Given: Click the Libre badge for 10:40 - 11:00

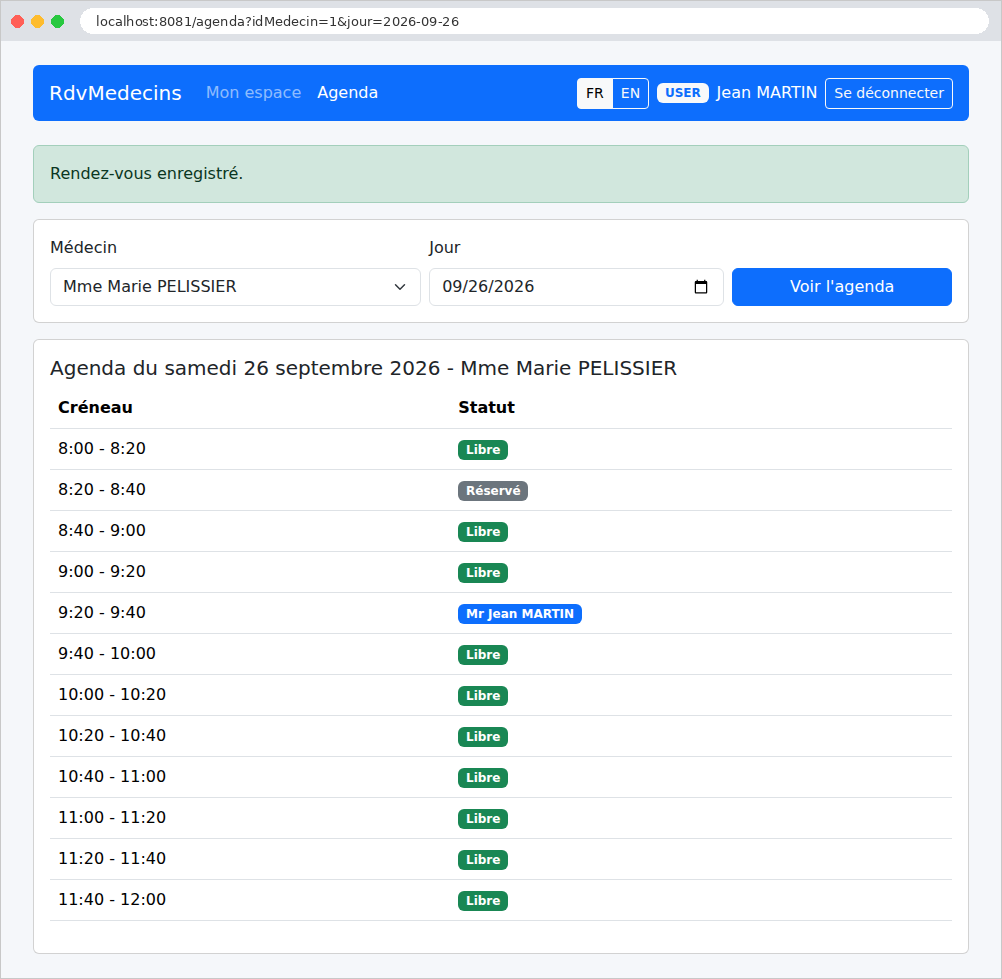Looking at the screenshot, I should click(482, 778).
